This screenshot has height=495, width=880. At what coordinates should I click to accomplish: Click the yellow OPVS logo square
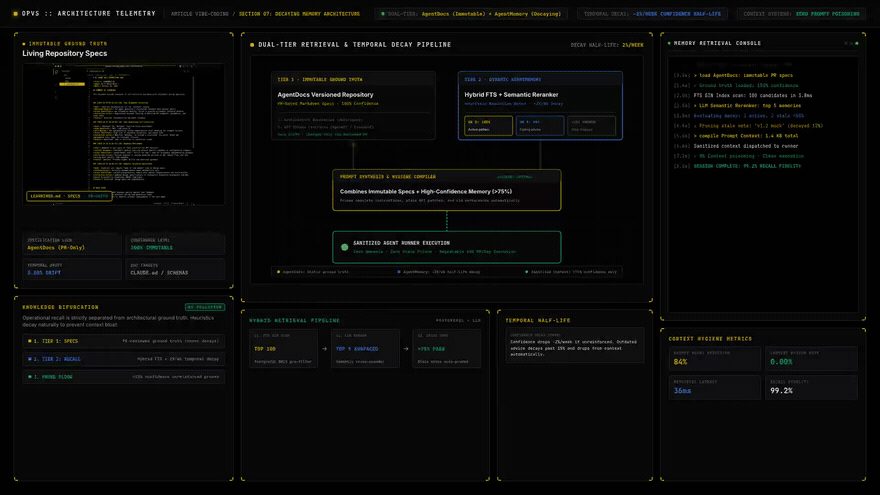tap(16, 13)
